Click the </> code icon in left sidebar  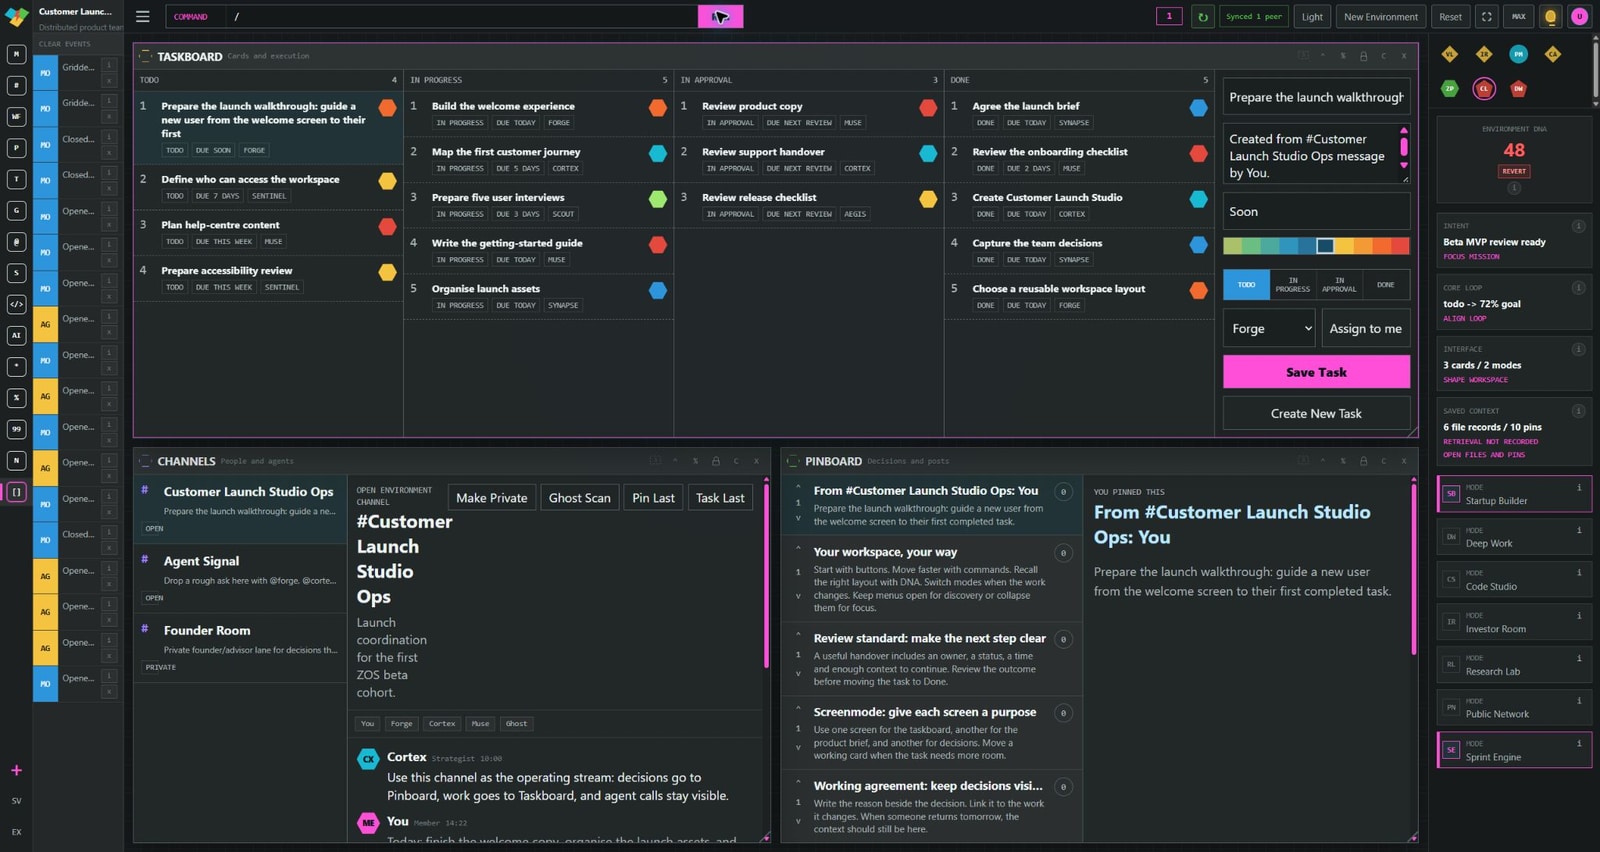16,304
